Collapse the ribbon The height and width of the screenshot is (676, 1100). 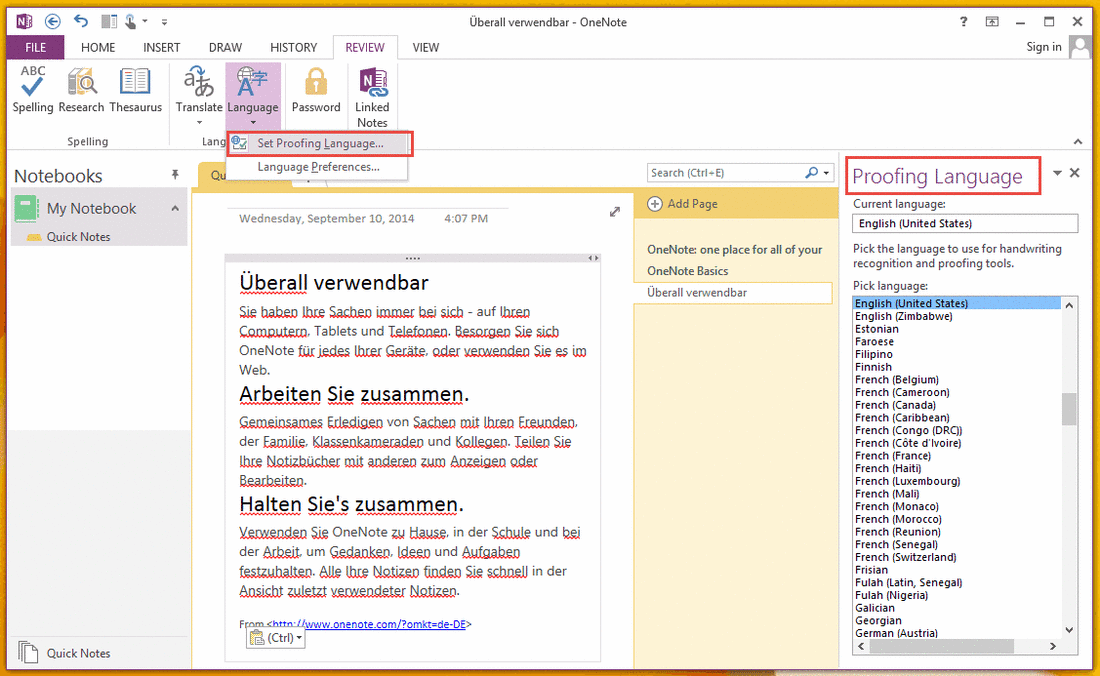(x=1078, y=142)
